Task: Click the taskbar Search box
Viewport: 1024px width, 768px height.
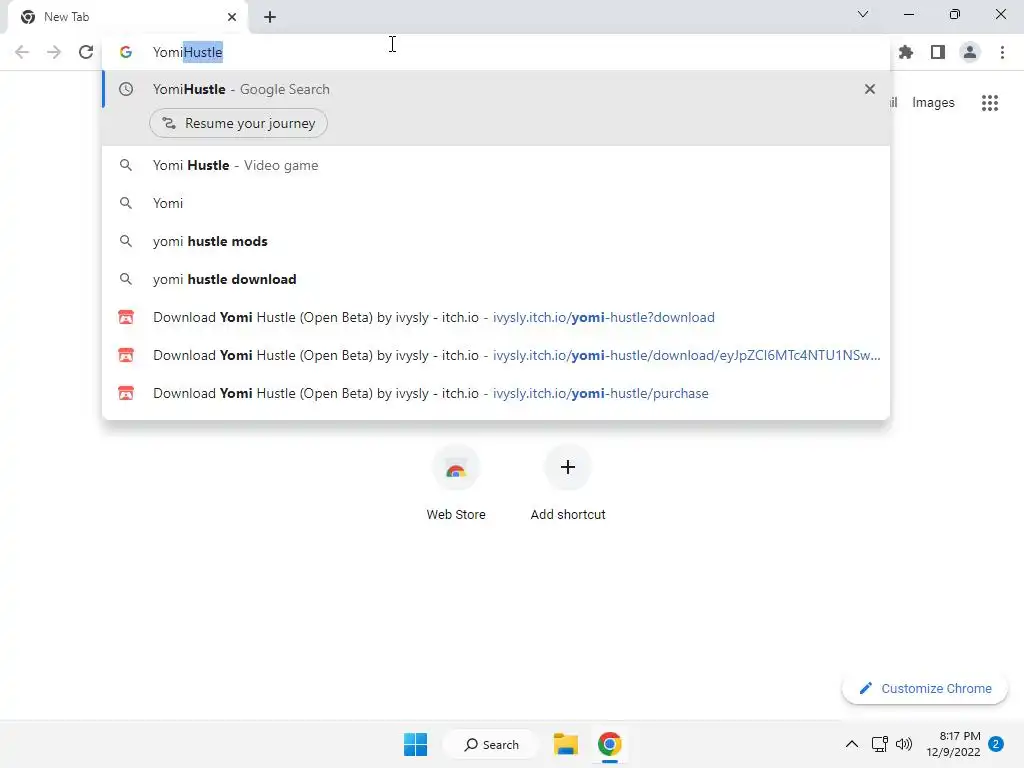Action: pos(491,744)
